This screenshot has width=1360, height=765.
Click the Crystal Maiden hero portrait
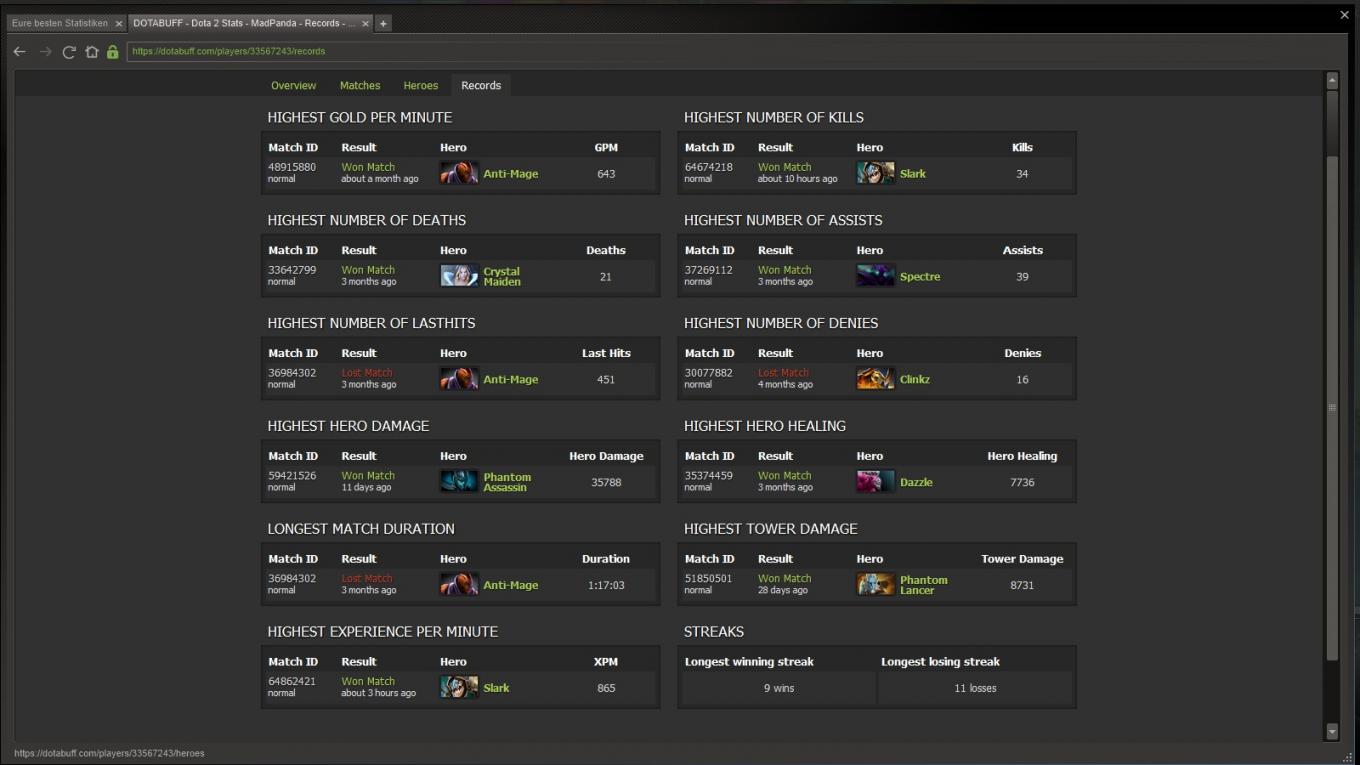click(459, 276)
